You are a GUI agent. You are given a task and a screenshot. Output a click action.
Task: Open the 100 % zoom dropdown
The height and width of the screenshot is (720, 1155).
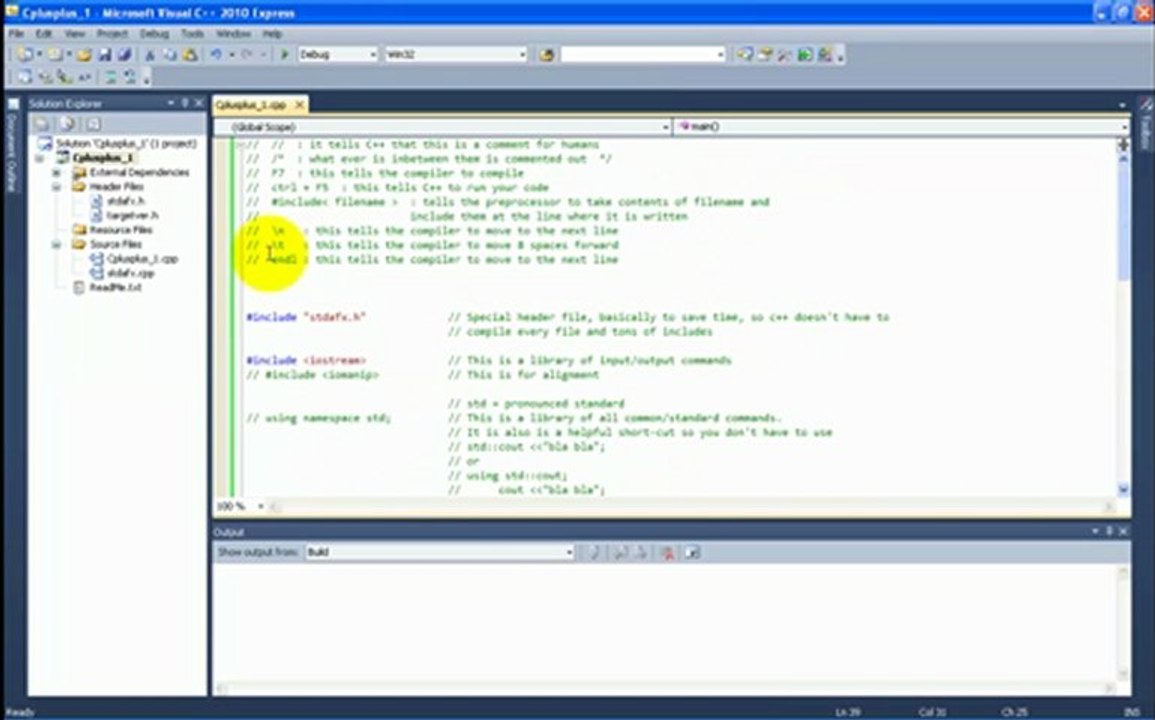point(260,506)
